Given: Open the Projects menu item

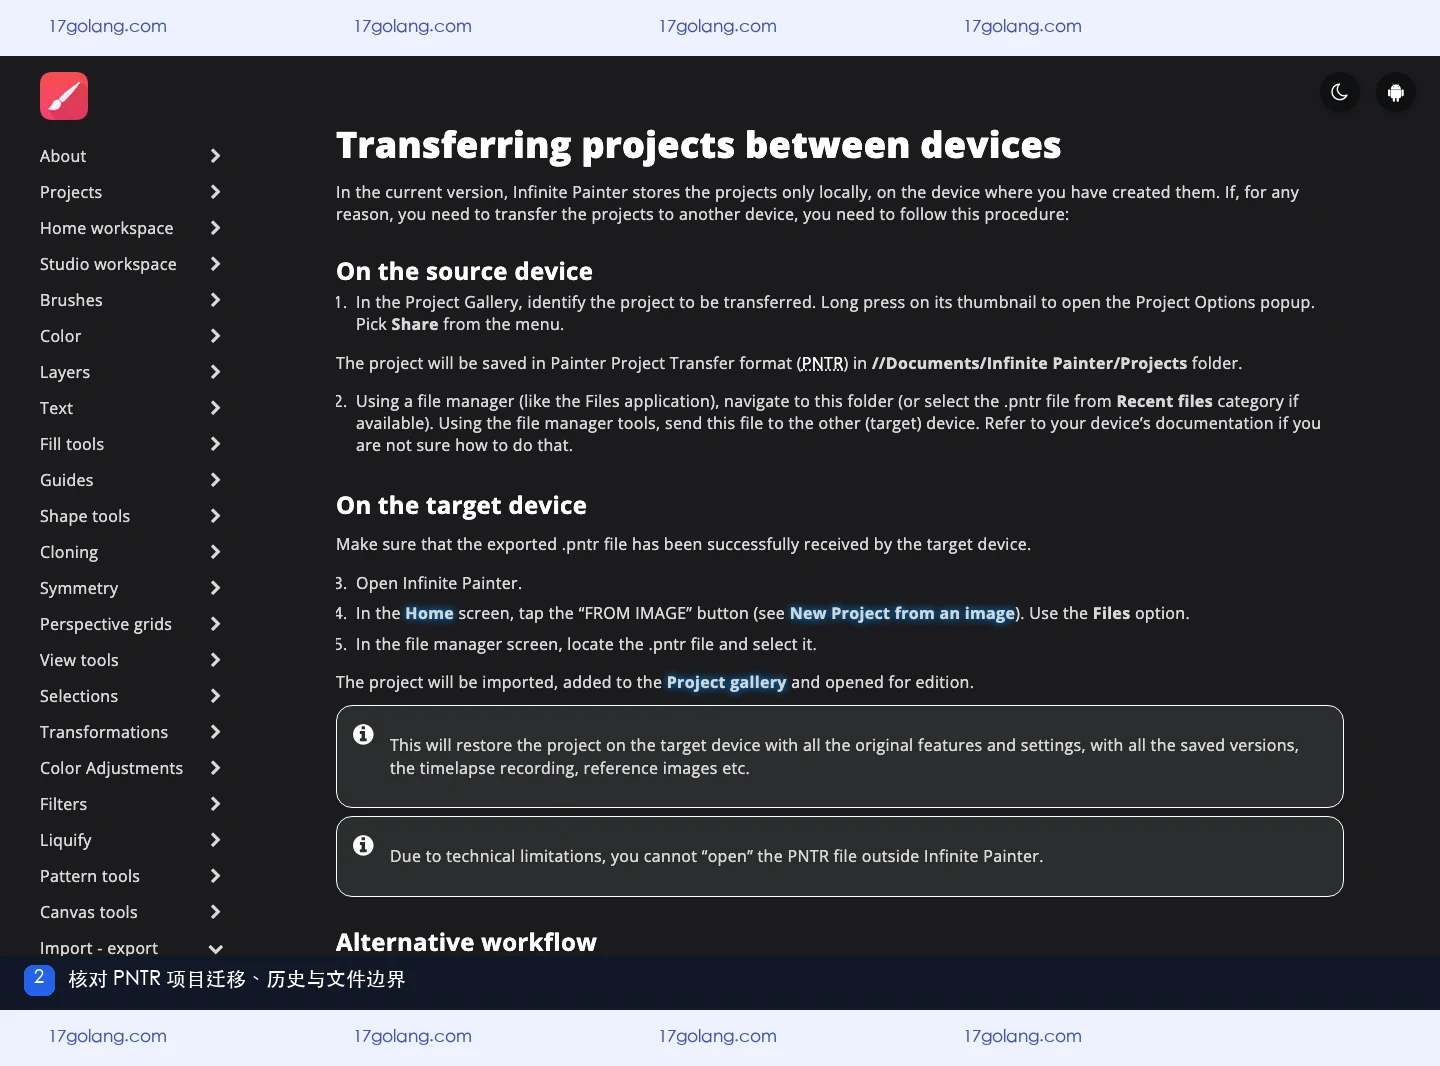Looking at the screenshot, I should coord(71,192).
